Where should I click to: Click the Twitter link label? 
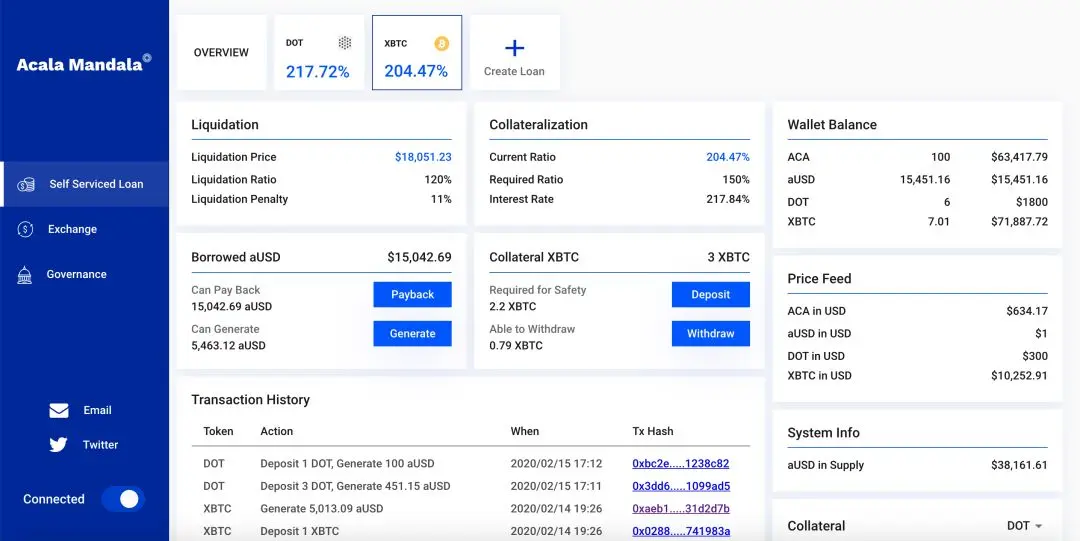101,445
